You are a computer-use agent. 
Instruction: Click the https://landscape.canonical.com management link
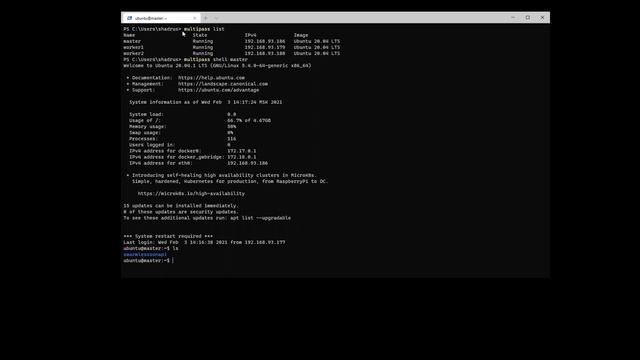(223, 84)
